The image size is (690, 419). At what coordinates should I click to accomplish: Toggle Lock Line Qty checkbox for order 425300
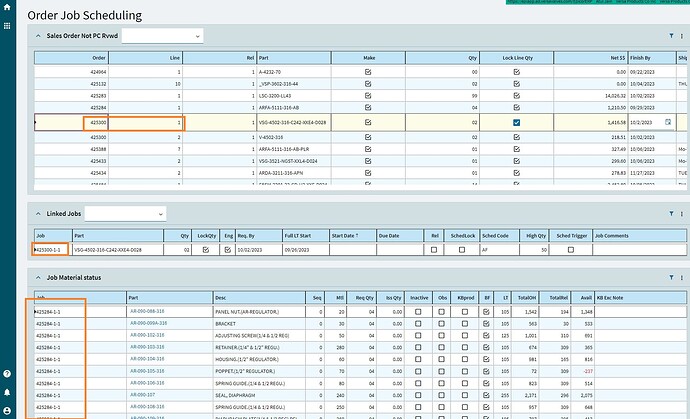coord(516,122)
